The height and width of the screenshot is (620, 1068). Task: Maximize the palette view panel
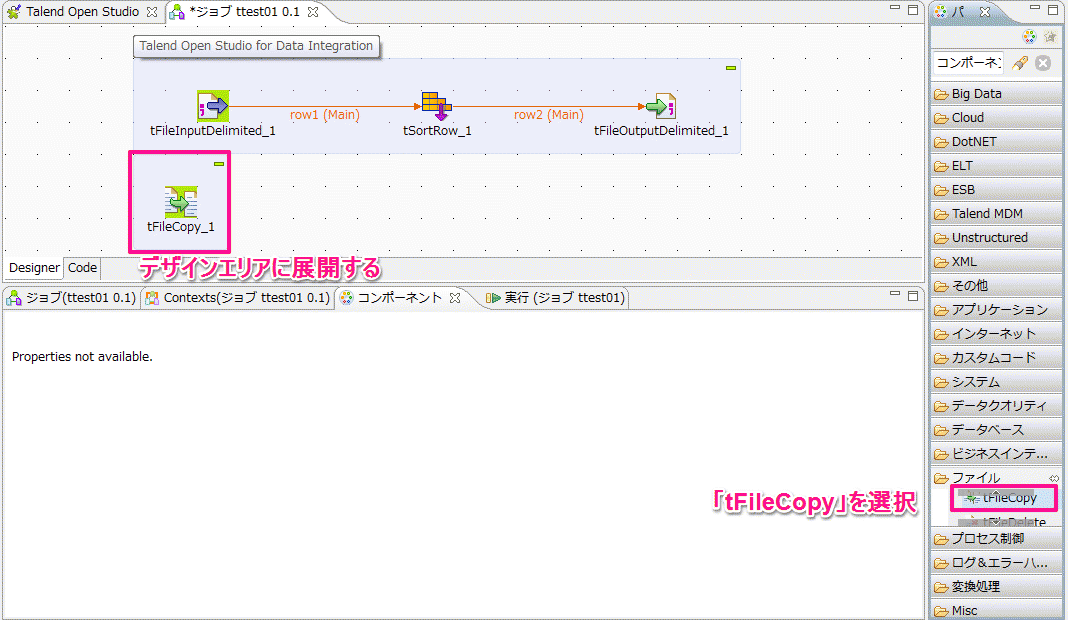click(1053, 10)
